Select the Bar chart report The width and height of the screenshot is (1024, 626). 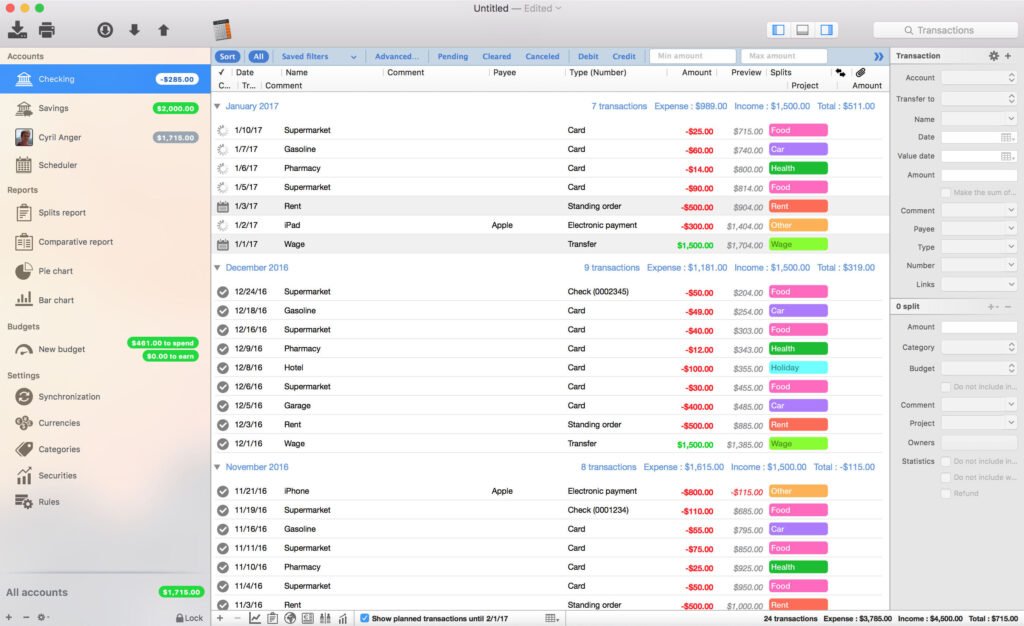pos(54,300)
